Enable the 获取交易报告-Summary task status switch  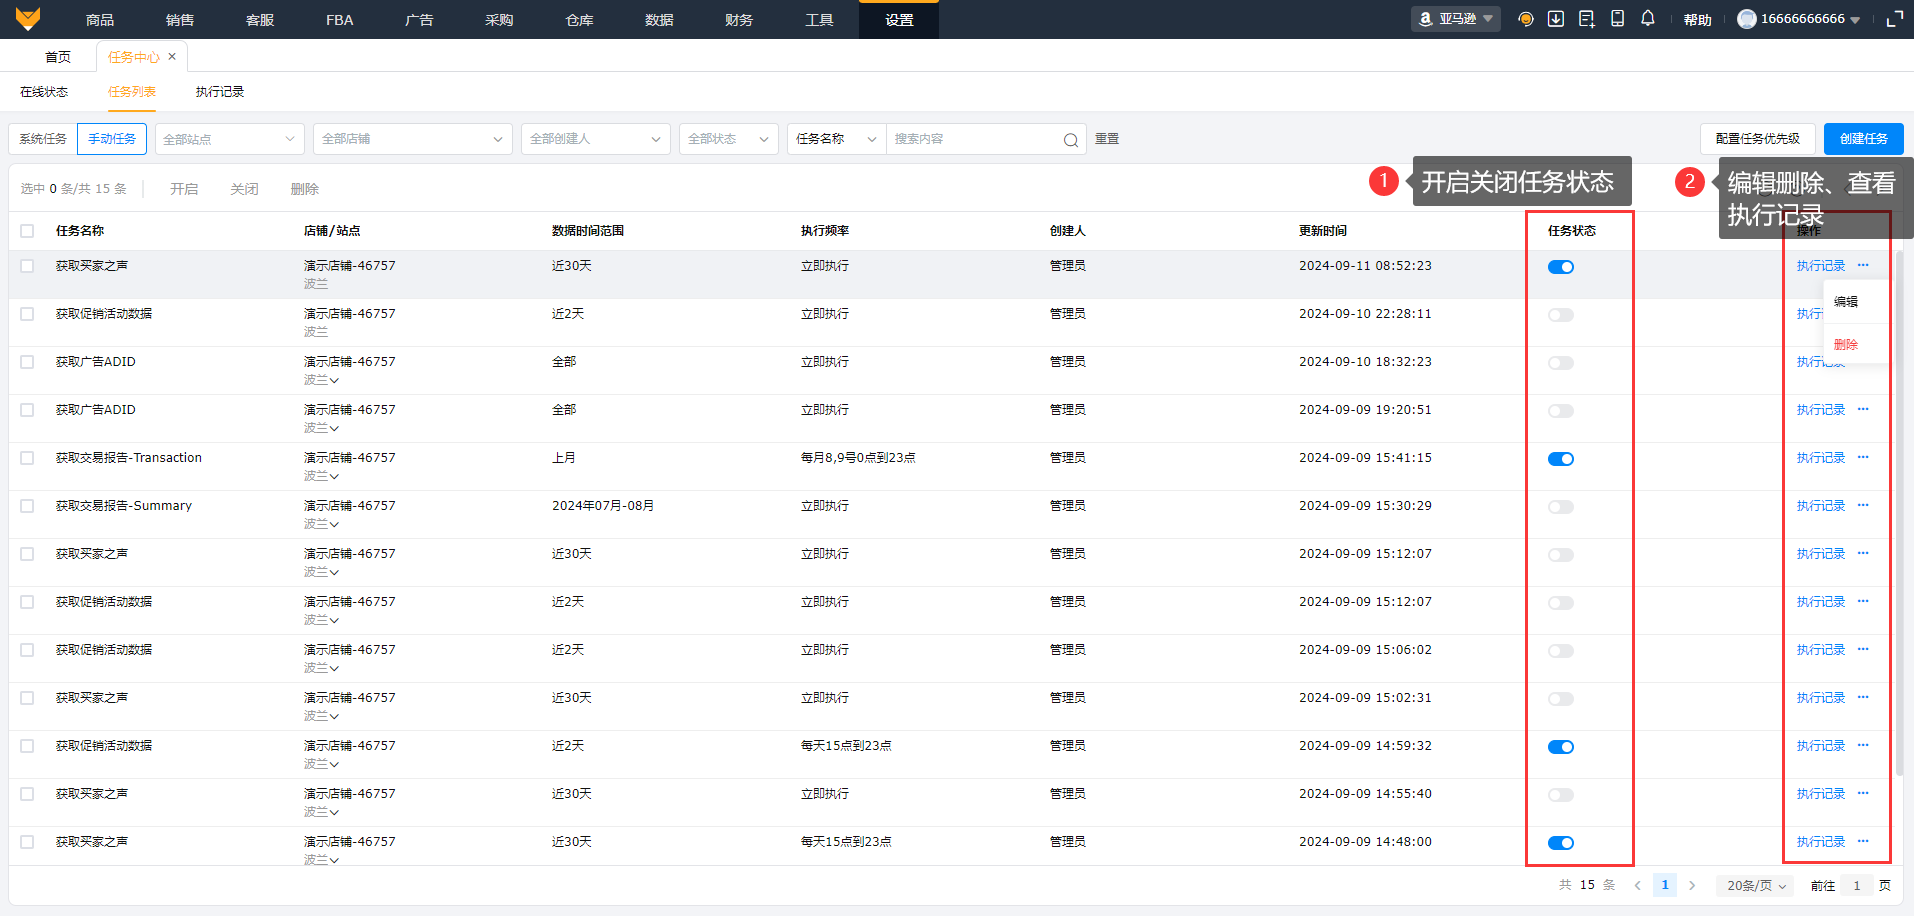point(1560,507)
